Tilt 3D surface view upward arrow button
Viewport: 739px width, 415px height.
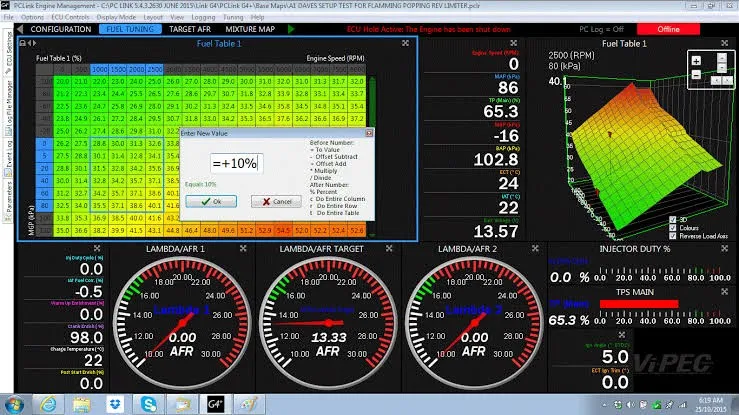point(722,58)
